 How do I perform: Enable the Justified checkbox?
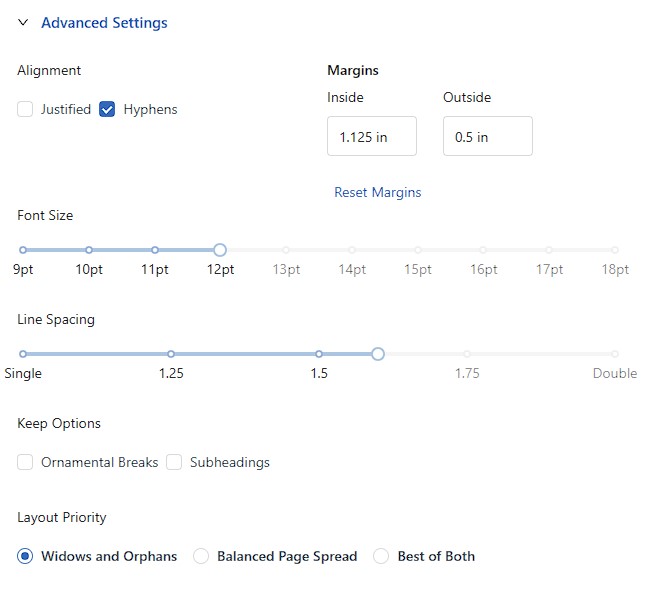pos(25,110)
